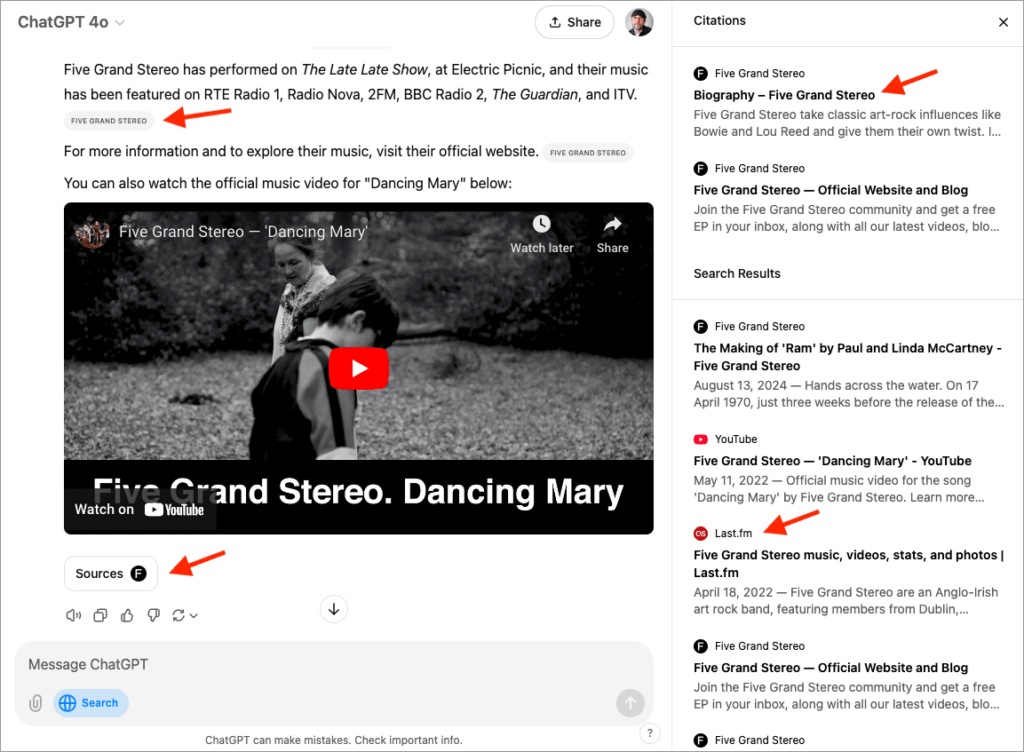Click the attach file paperclip icon

pos(36,703)
